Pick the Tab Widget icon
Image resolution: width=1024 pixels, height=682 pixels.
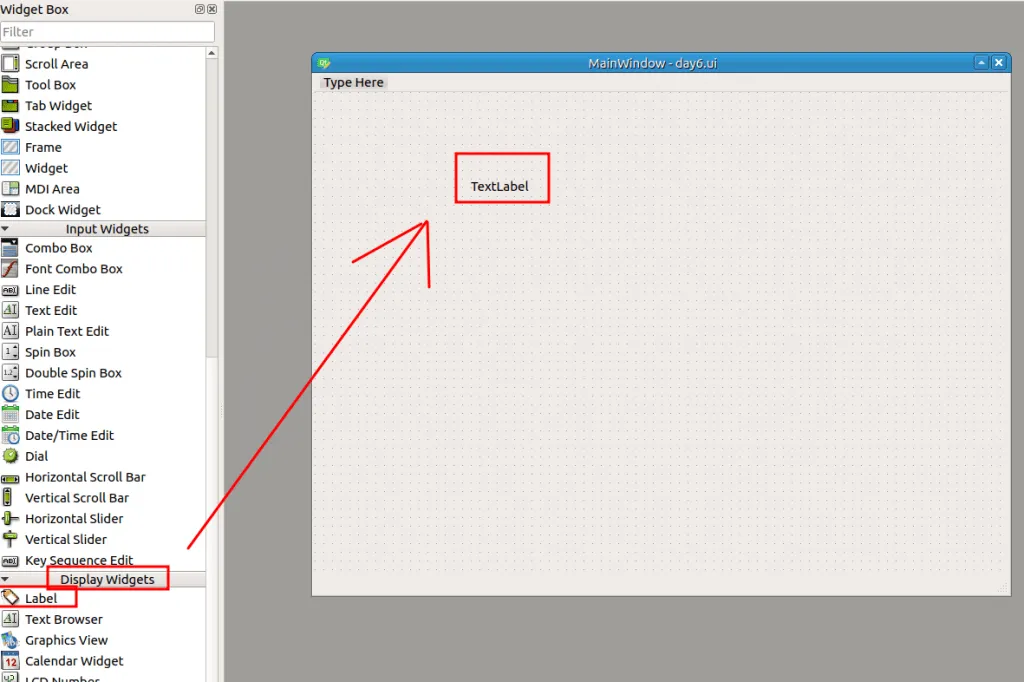click(10, 106)
